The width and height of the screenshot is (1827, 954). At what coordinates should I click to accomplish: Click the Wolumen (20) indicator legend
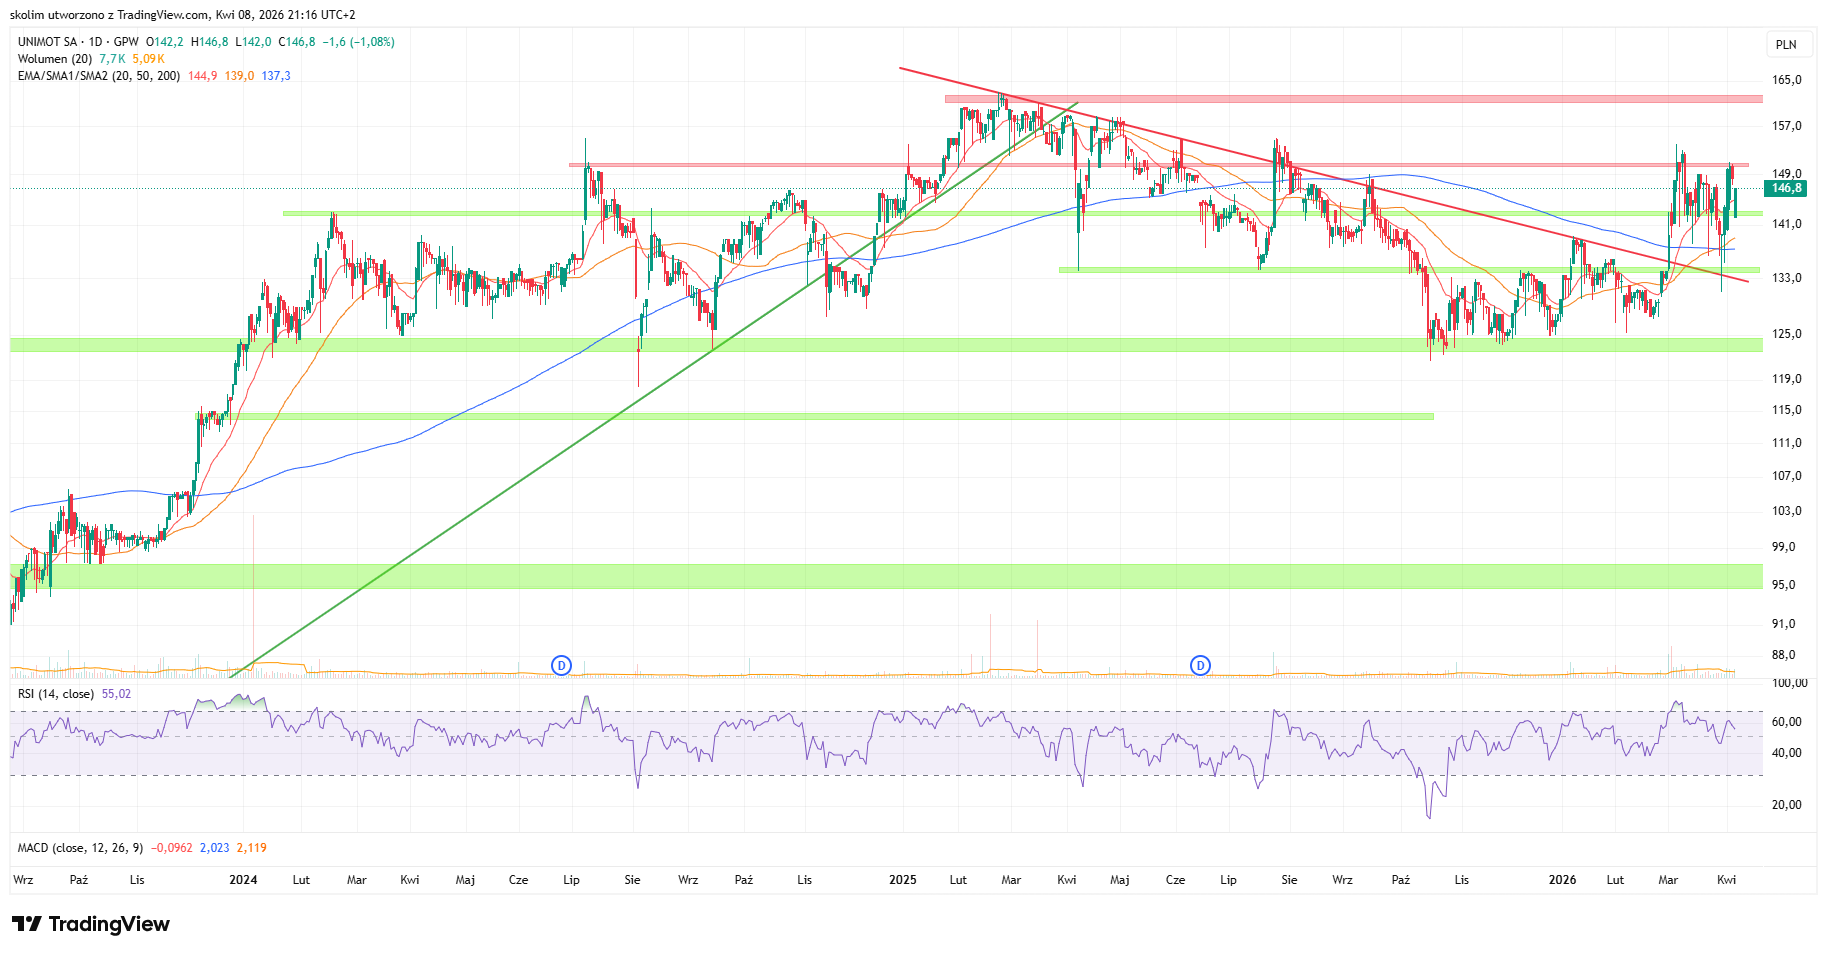(55, 59)
